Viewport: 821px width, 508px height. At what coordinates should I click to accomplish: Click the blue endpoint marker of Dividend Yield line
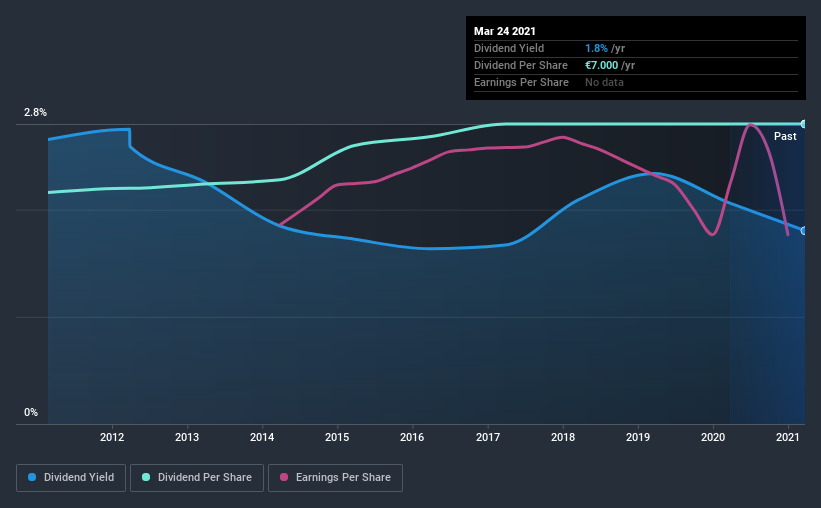pyautogui.click(x=803, y=230)
